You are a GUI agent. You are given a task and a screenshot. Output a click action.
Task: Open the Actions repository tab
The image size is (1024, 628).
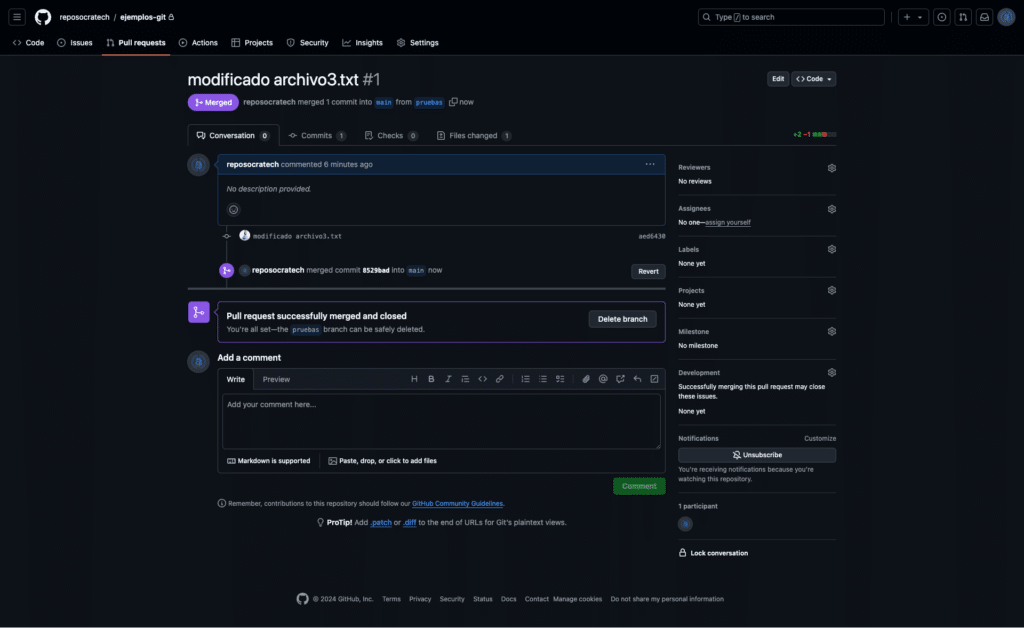point(198,42)
